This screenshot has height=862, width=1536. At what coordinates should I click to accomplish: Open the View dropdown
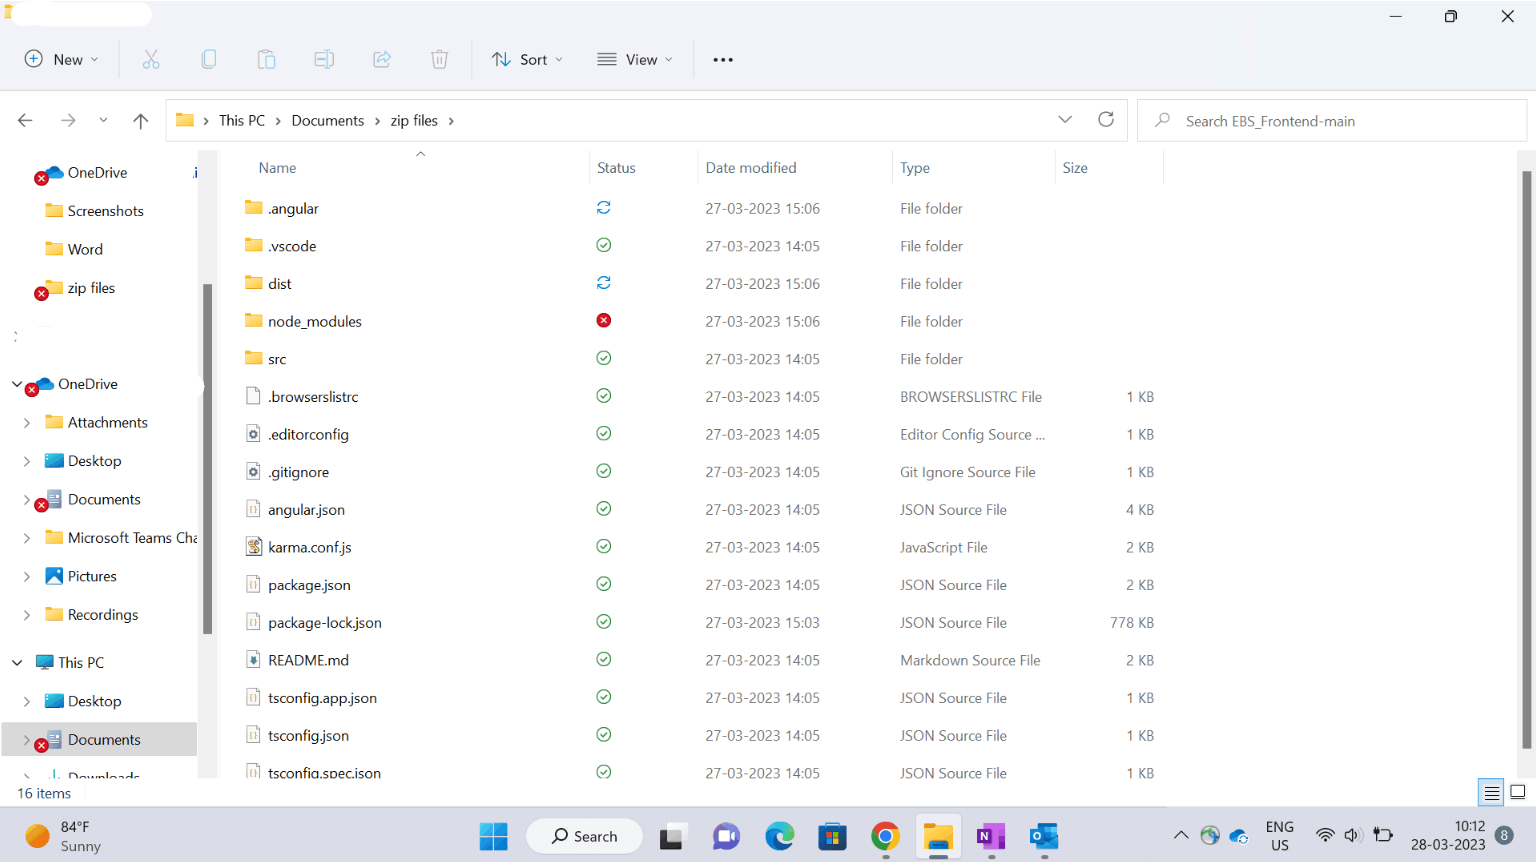634,59
